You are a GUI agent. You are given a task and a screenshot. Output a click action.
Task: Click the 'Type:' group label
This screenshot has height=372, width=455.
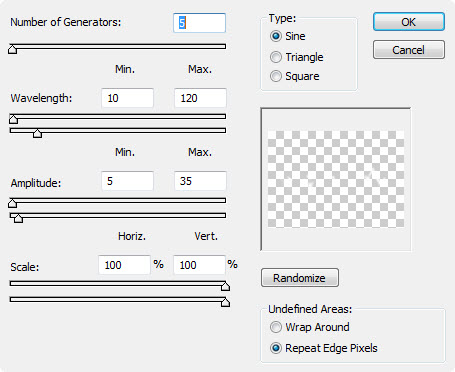click(282, 18)
